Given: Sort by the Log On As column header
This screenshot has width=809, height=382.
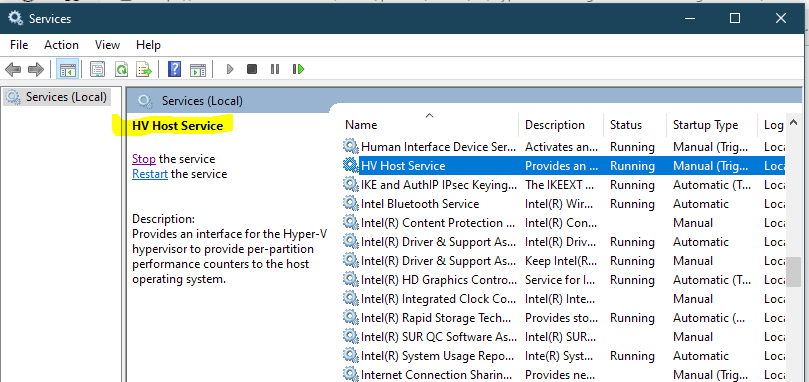Looking at the screenshot, I should coord(772,125).
